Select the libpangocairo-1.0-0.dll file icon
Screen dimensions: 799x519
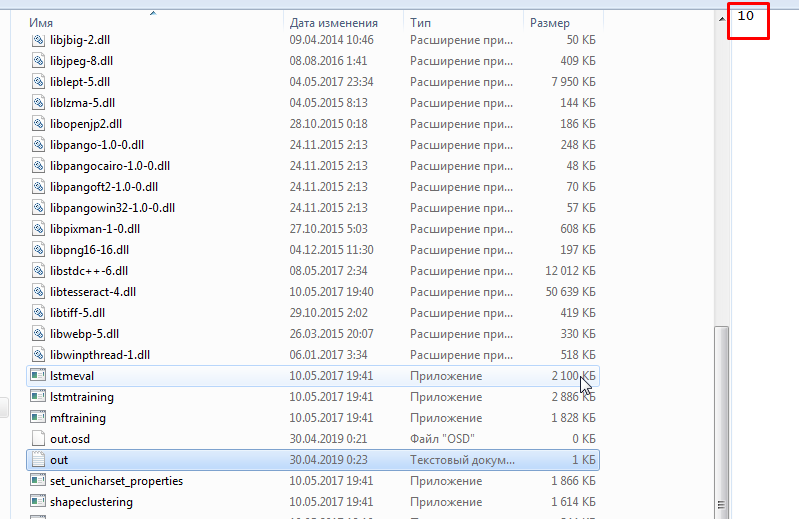(x=38, y=166)
